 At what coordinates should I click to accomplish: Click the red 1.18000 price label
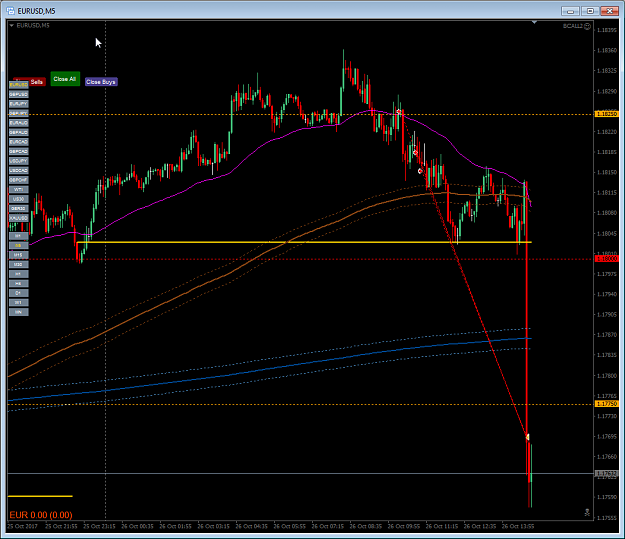(x=606, y=259)
